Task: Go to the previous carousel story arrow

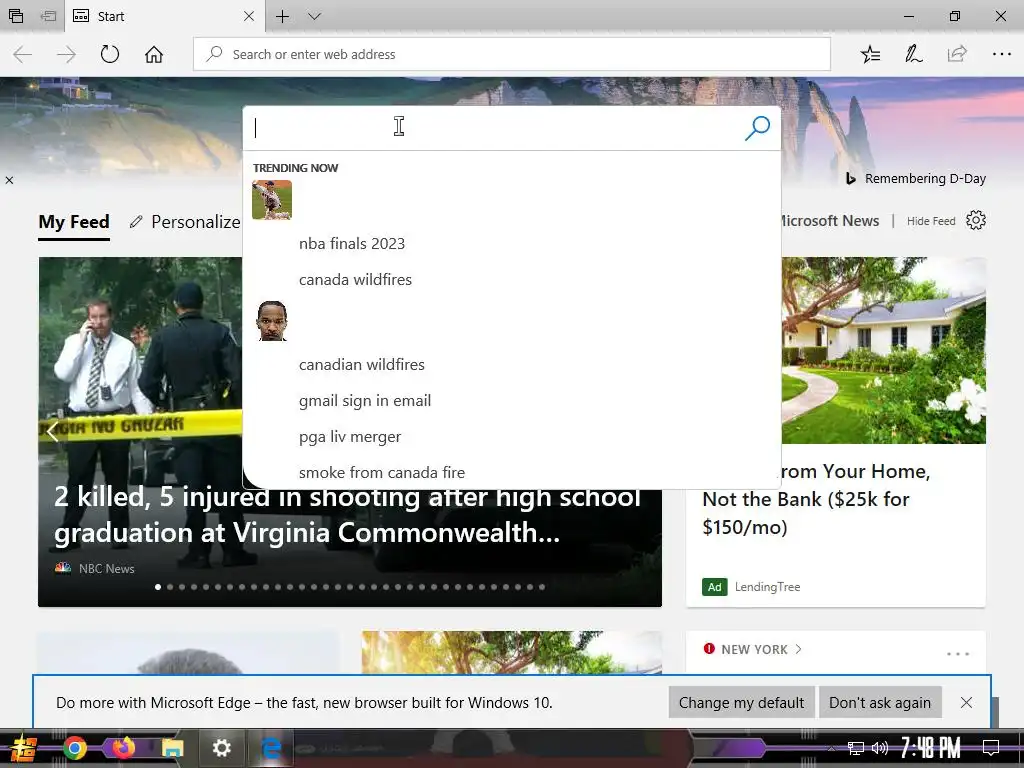Action: point(52,432)
